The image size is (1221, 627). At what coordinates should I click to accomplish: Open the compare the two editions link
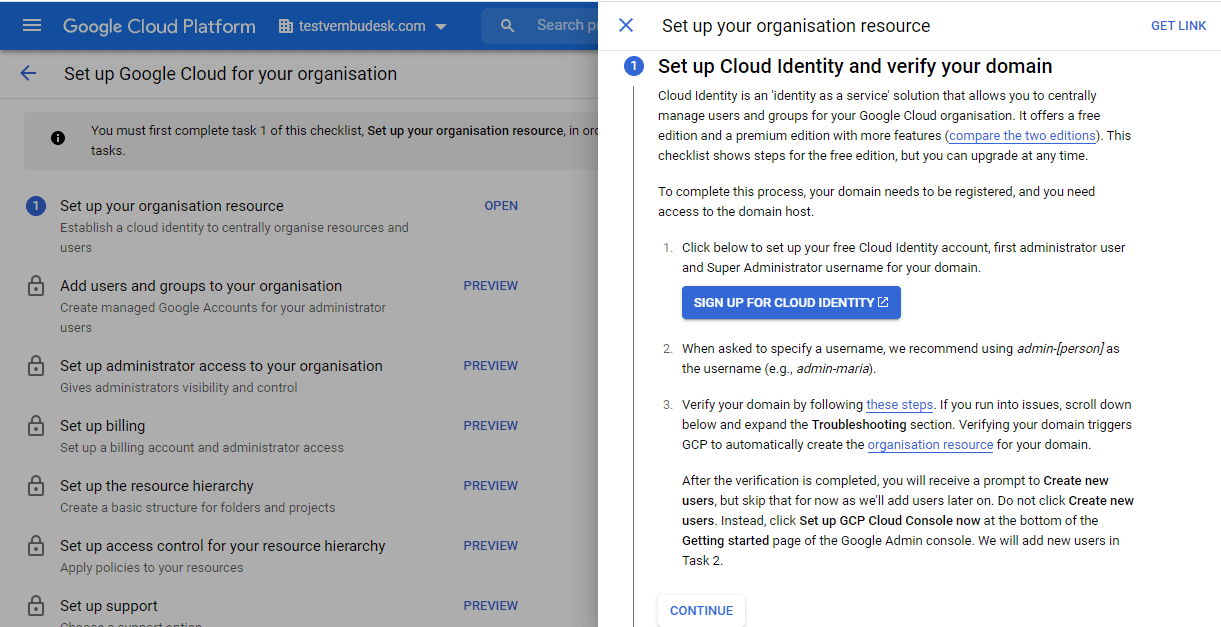click(1022, 135)
